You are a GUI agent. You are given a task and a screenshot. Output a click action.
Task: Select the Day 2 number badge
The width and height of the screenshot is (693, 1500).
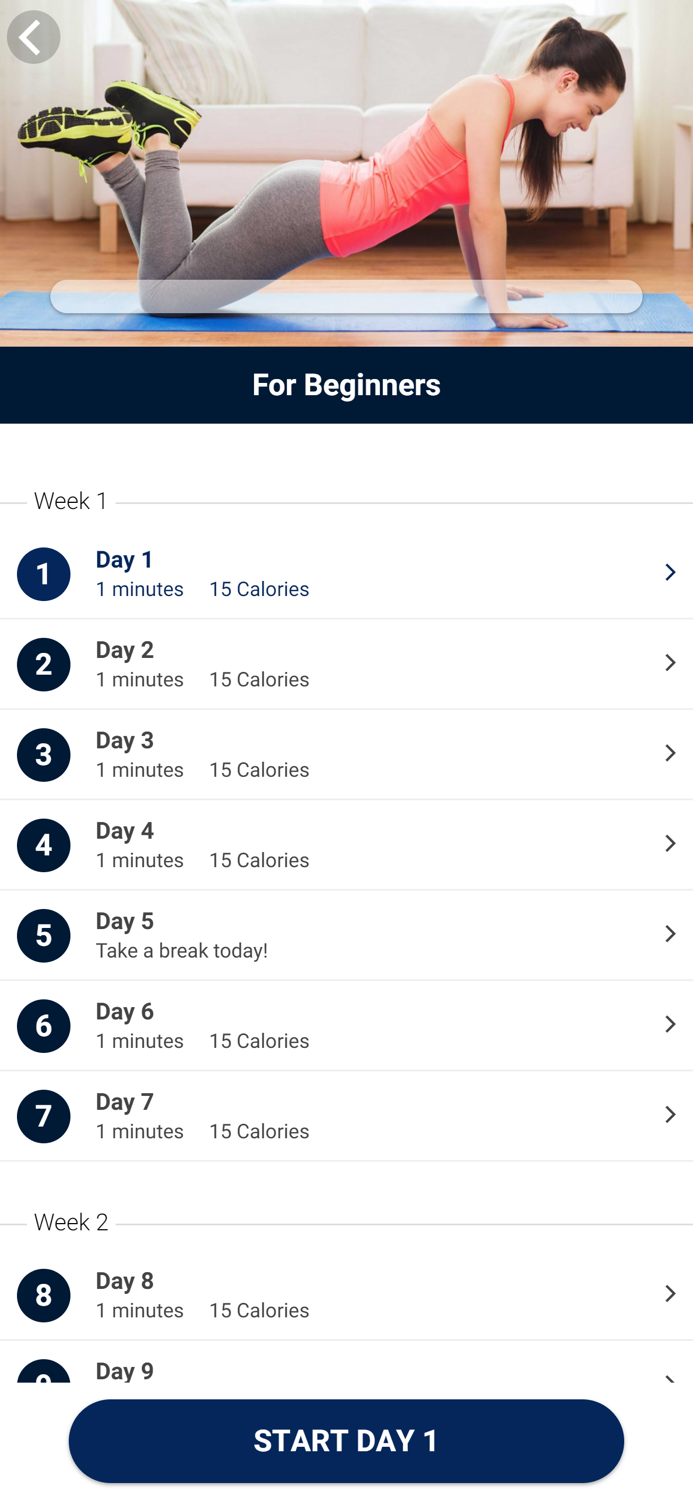[x=43, y=664]
